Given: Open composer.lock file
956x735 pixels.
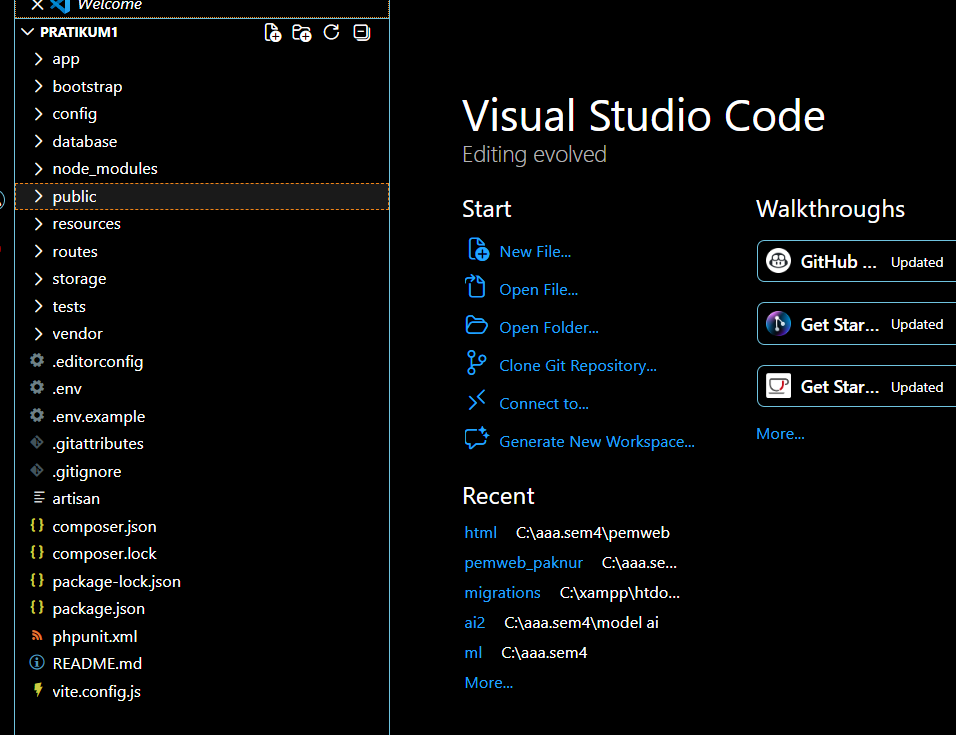Looking at the screenshot, I should point(202,553).
